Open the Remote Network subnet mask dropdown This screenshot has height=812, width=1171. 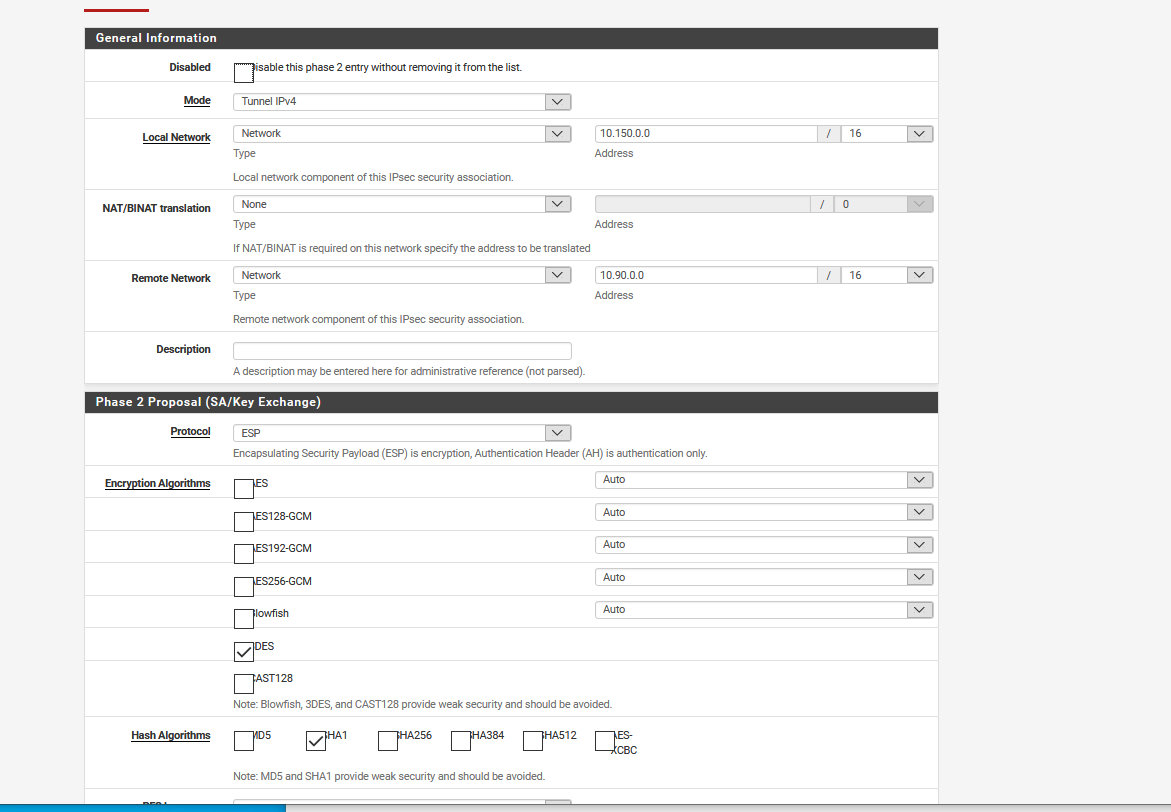(x=886, y=275)
